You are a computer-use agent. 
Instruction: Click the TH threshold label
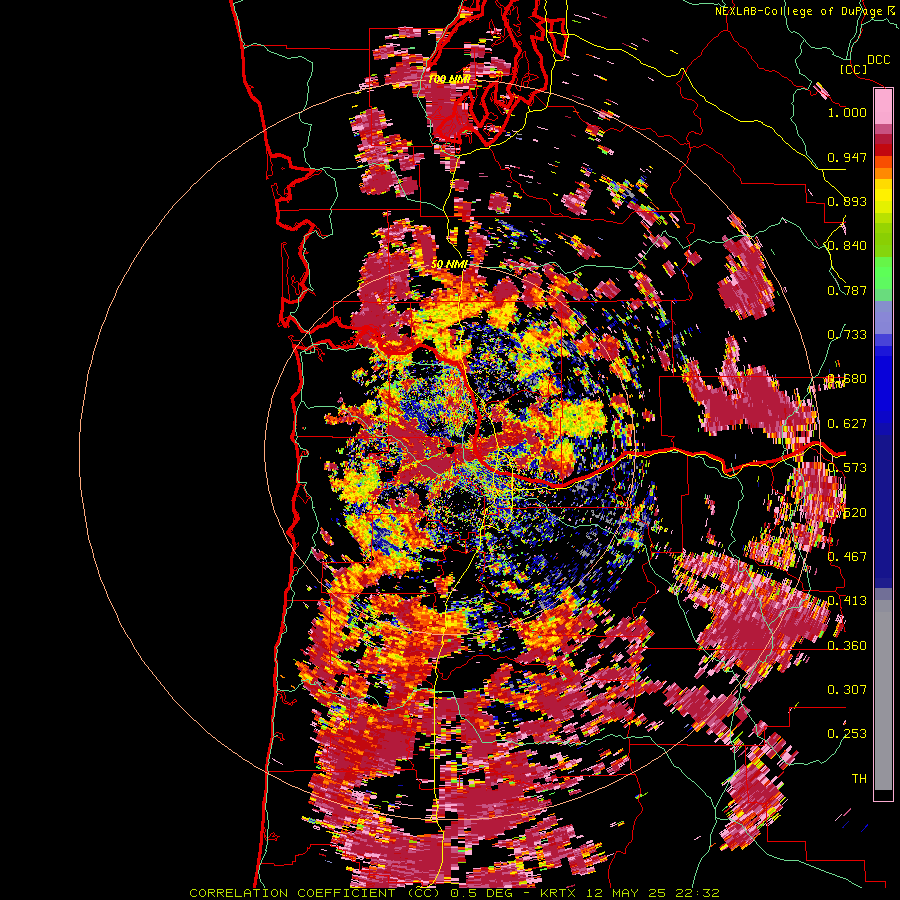click(859, 779)
